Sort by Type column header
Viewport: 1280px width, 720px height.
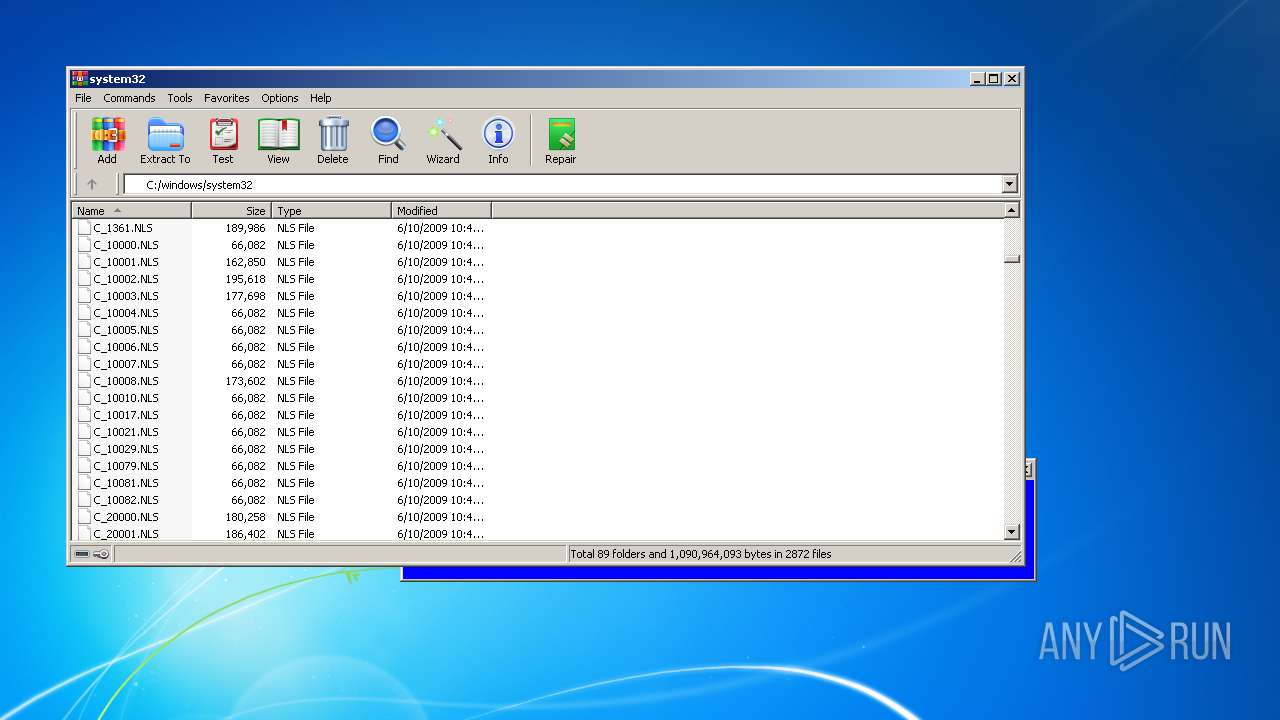[x=331, y=211]
